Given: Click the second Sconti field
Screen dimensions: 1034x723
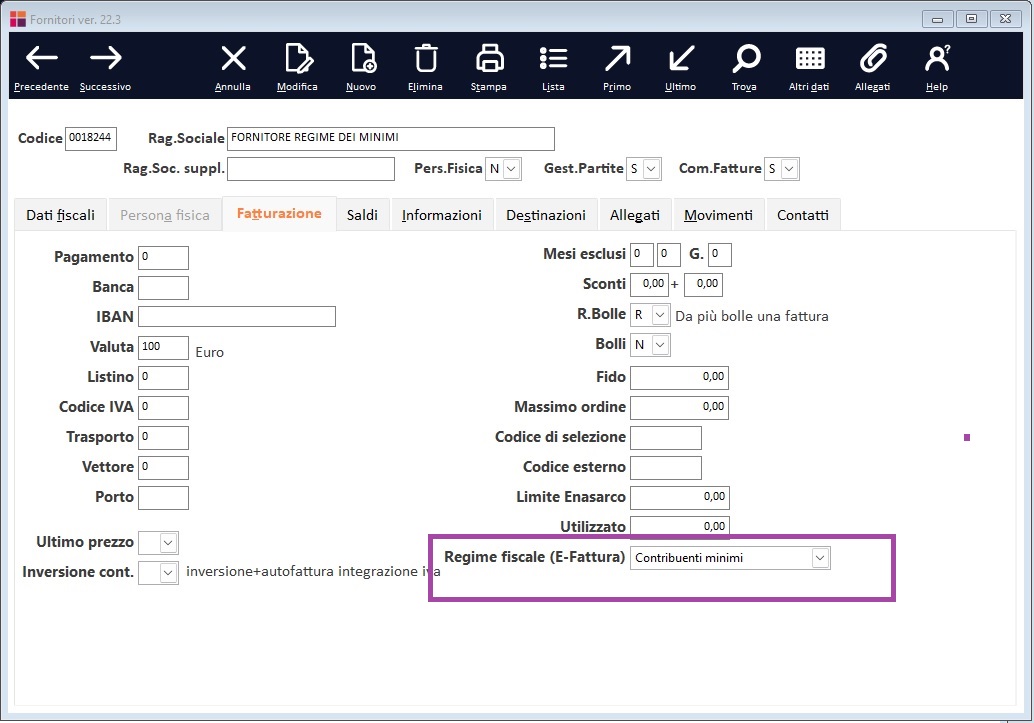Looking at the screenshot, I should [x=704, y=284].
